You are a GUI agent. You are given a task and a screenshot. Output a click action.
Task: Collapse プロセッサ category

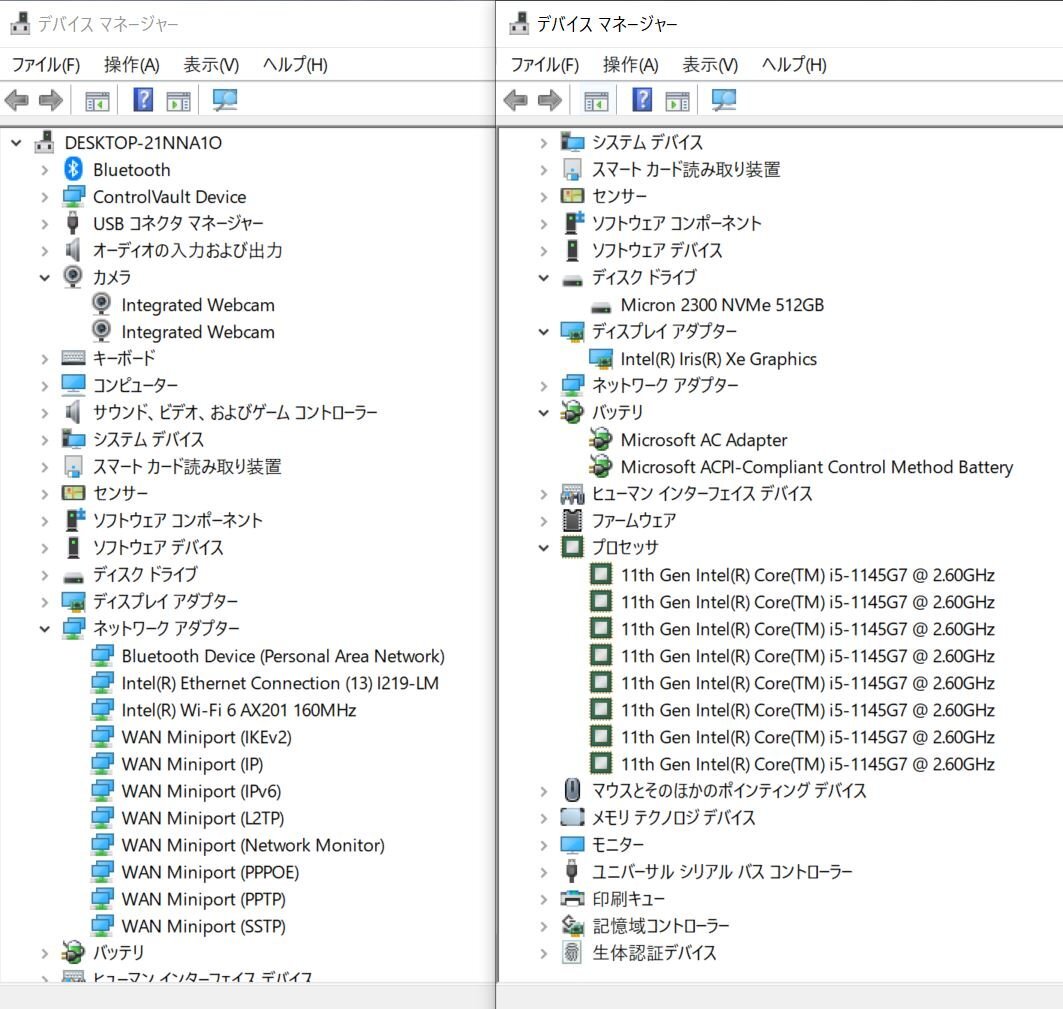544,547
